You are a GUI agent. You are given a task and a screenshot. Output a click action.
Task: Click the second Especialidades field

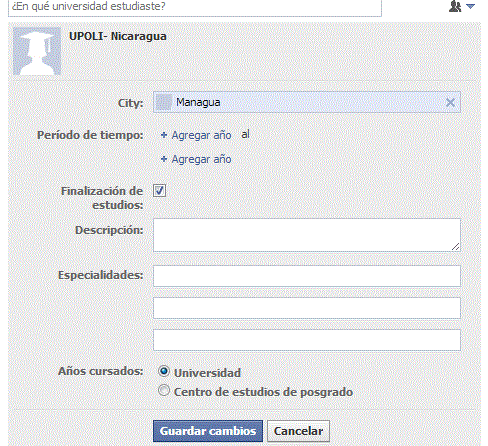[307, 308]
